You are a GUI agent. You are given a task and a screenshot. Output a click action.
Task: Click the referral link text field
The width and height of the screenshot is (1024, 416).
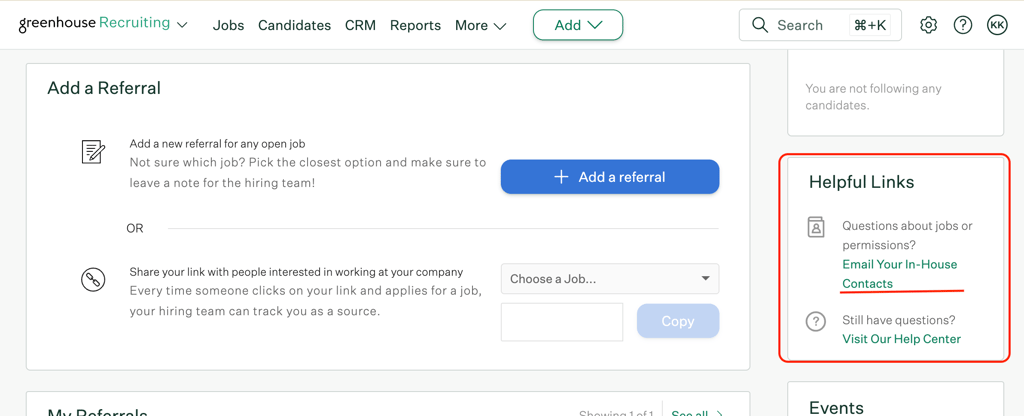tap(562, 322)
